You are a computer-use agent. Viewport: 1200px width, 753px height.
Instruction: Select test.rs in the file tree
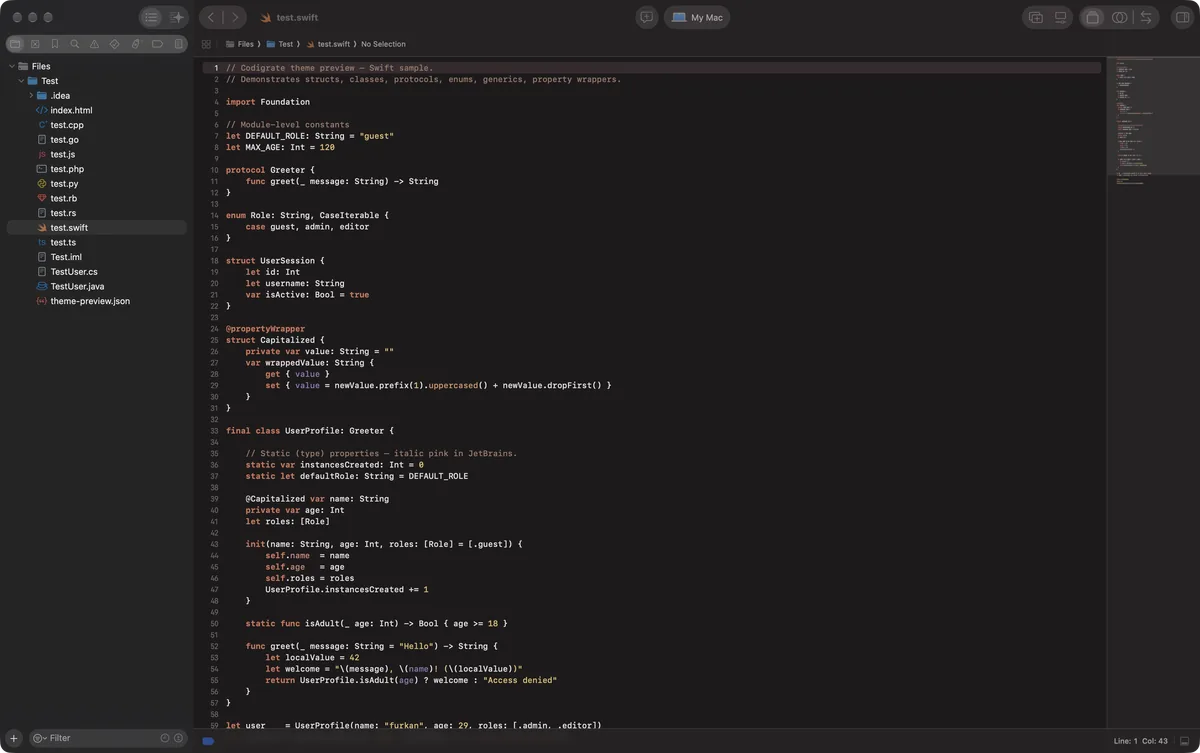pos(96,213)
